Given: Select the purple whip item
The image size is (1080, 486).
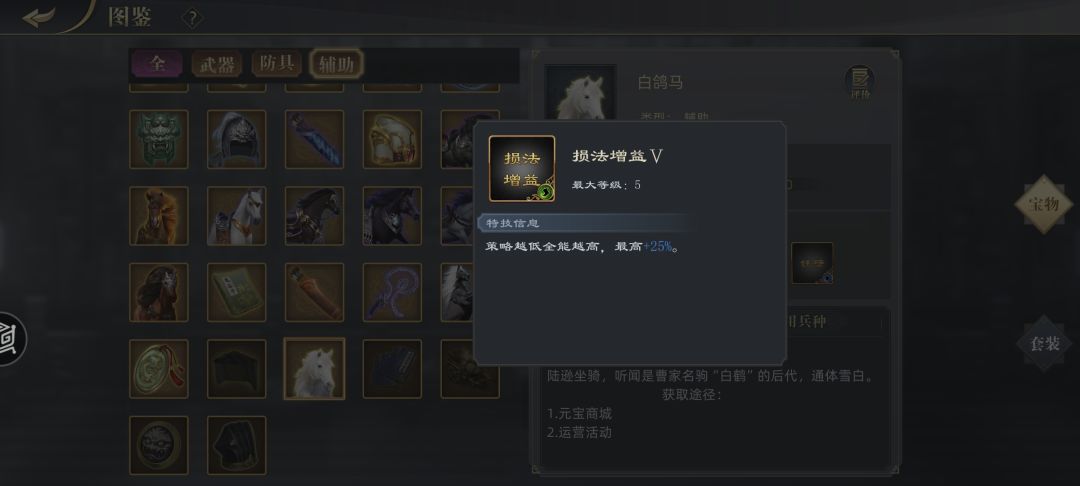Looking at the screenshot, I should [x=392, y=292].
